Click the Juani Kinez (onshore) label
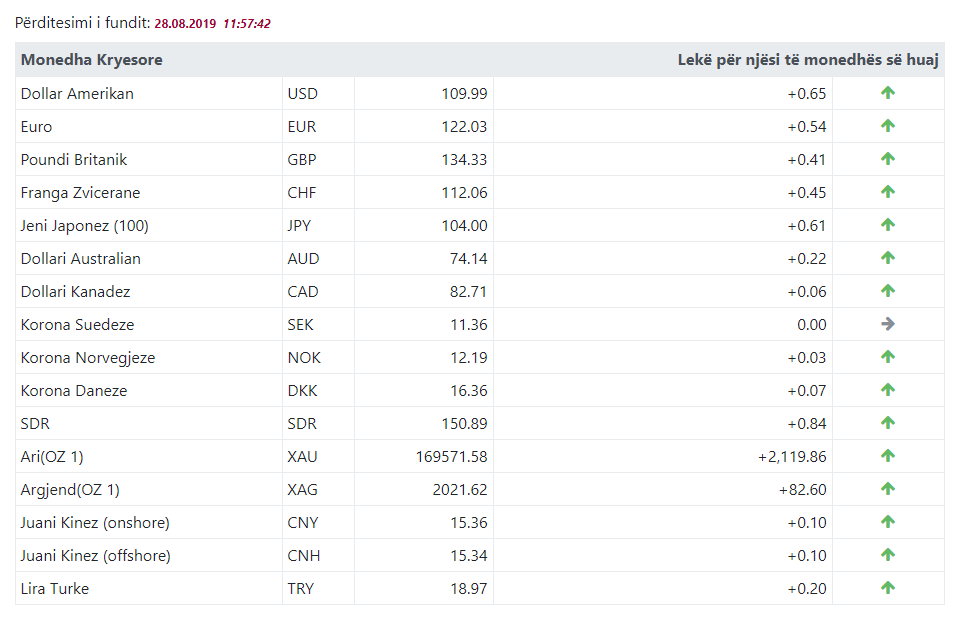970x625 pixels. pyautogui.click(x=95, y=523)
